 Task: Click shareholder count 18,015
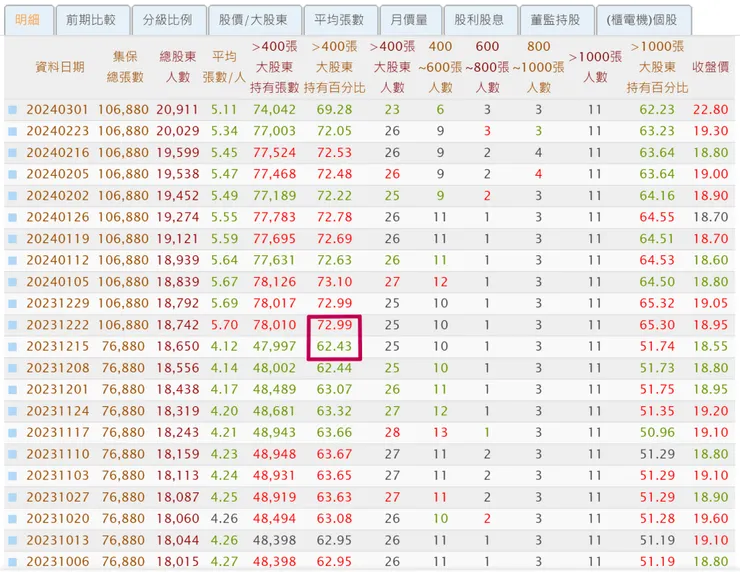(x=177, y=562)
